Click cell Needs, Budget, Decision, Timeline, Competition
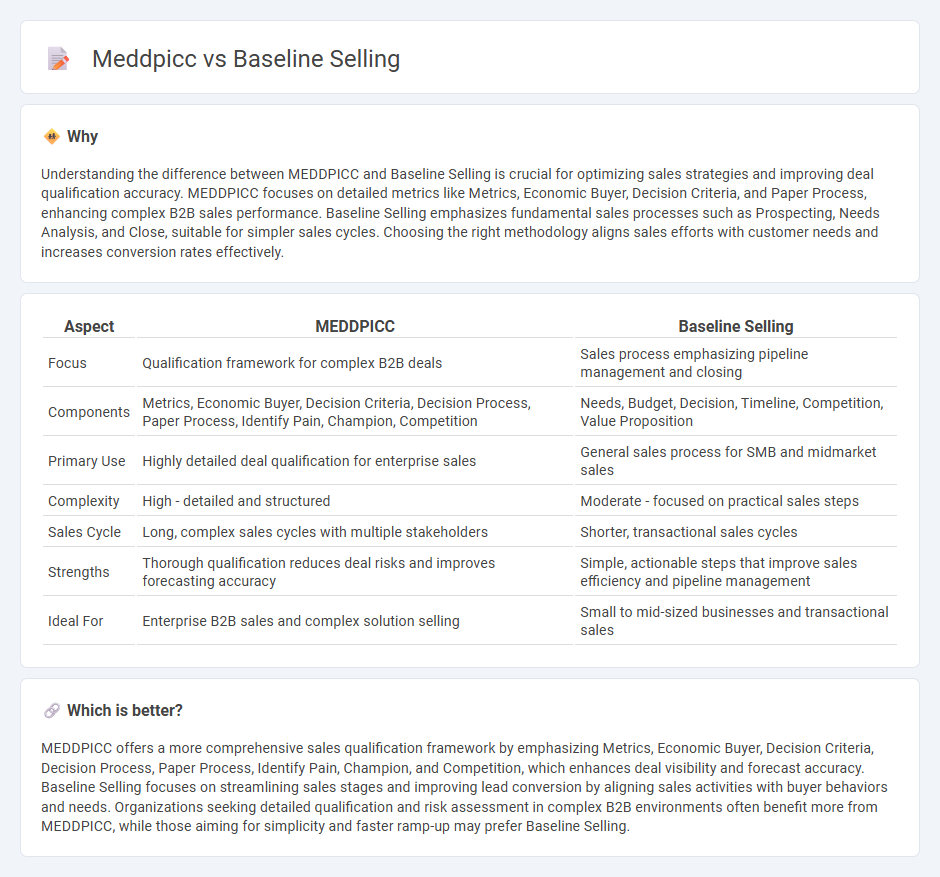940x877 pixels. click(736, 412)
